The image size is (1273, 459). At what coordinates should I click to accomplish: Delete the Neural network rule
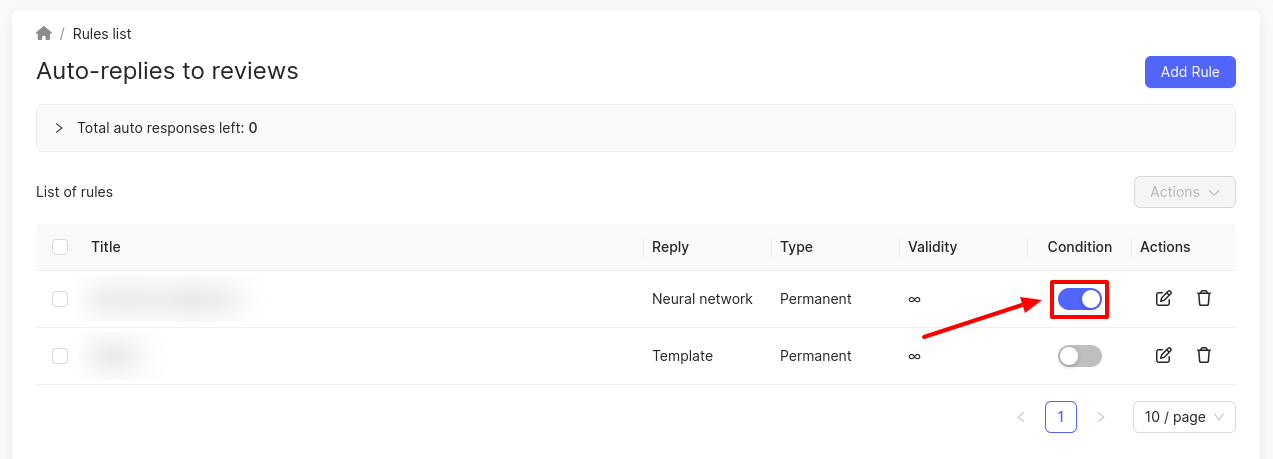1204,299
